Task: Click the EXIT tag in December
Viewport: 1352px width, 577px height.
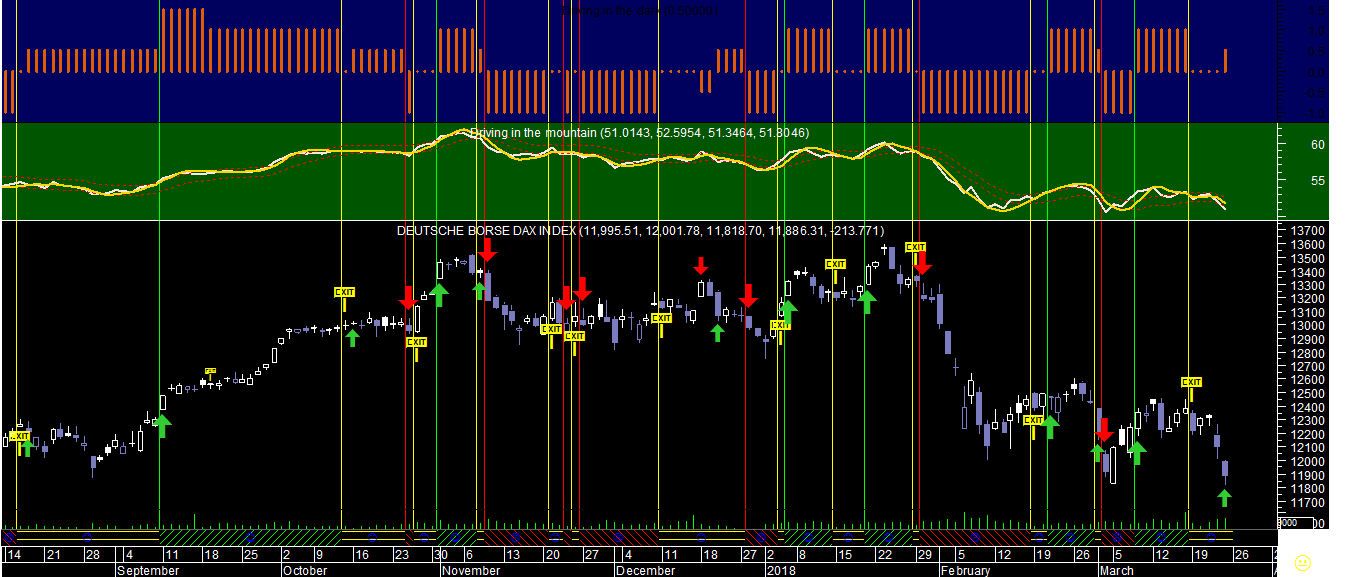Action: (661, 318)
